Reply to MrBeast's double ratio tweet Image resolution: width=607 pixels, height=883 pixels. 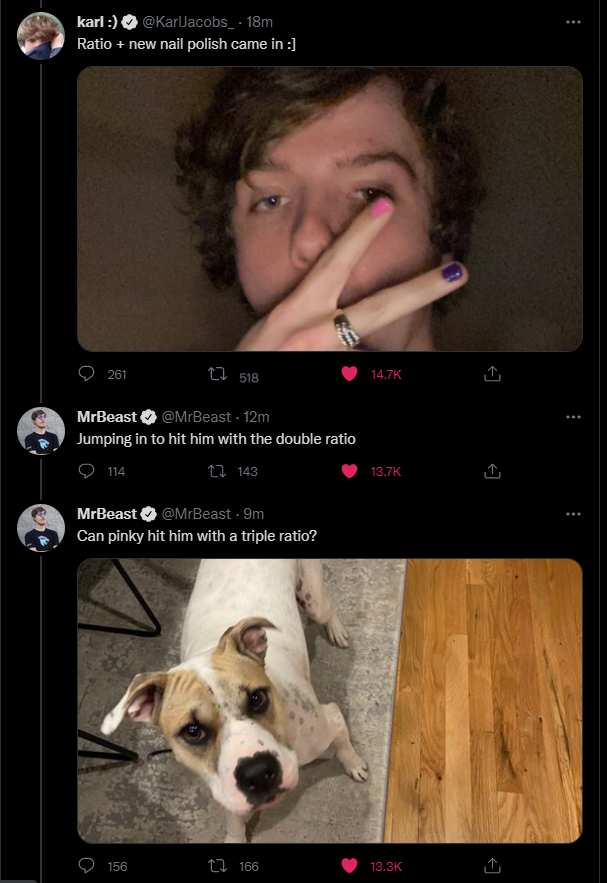[87, 471]
